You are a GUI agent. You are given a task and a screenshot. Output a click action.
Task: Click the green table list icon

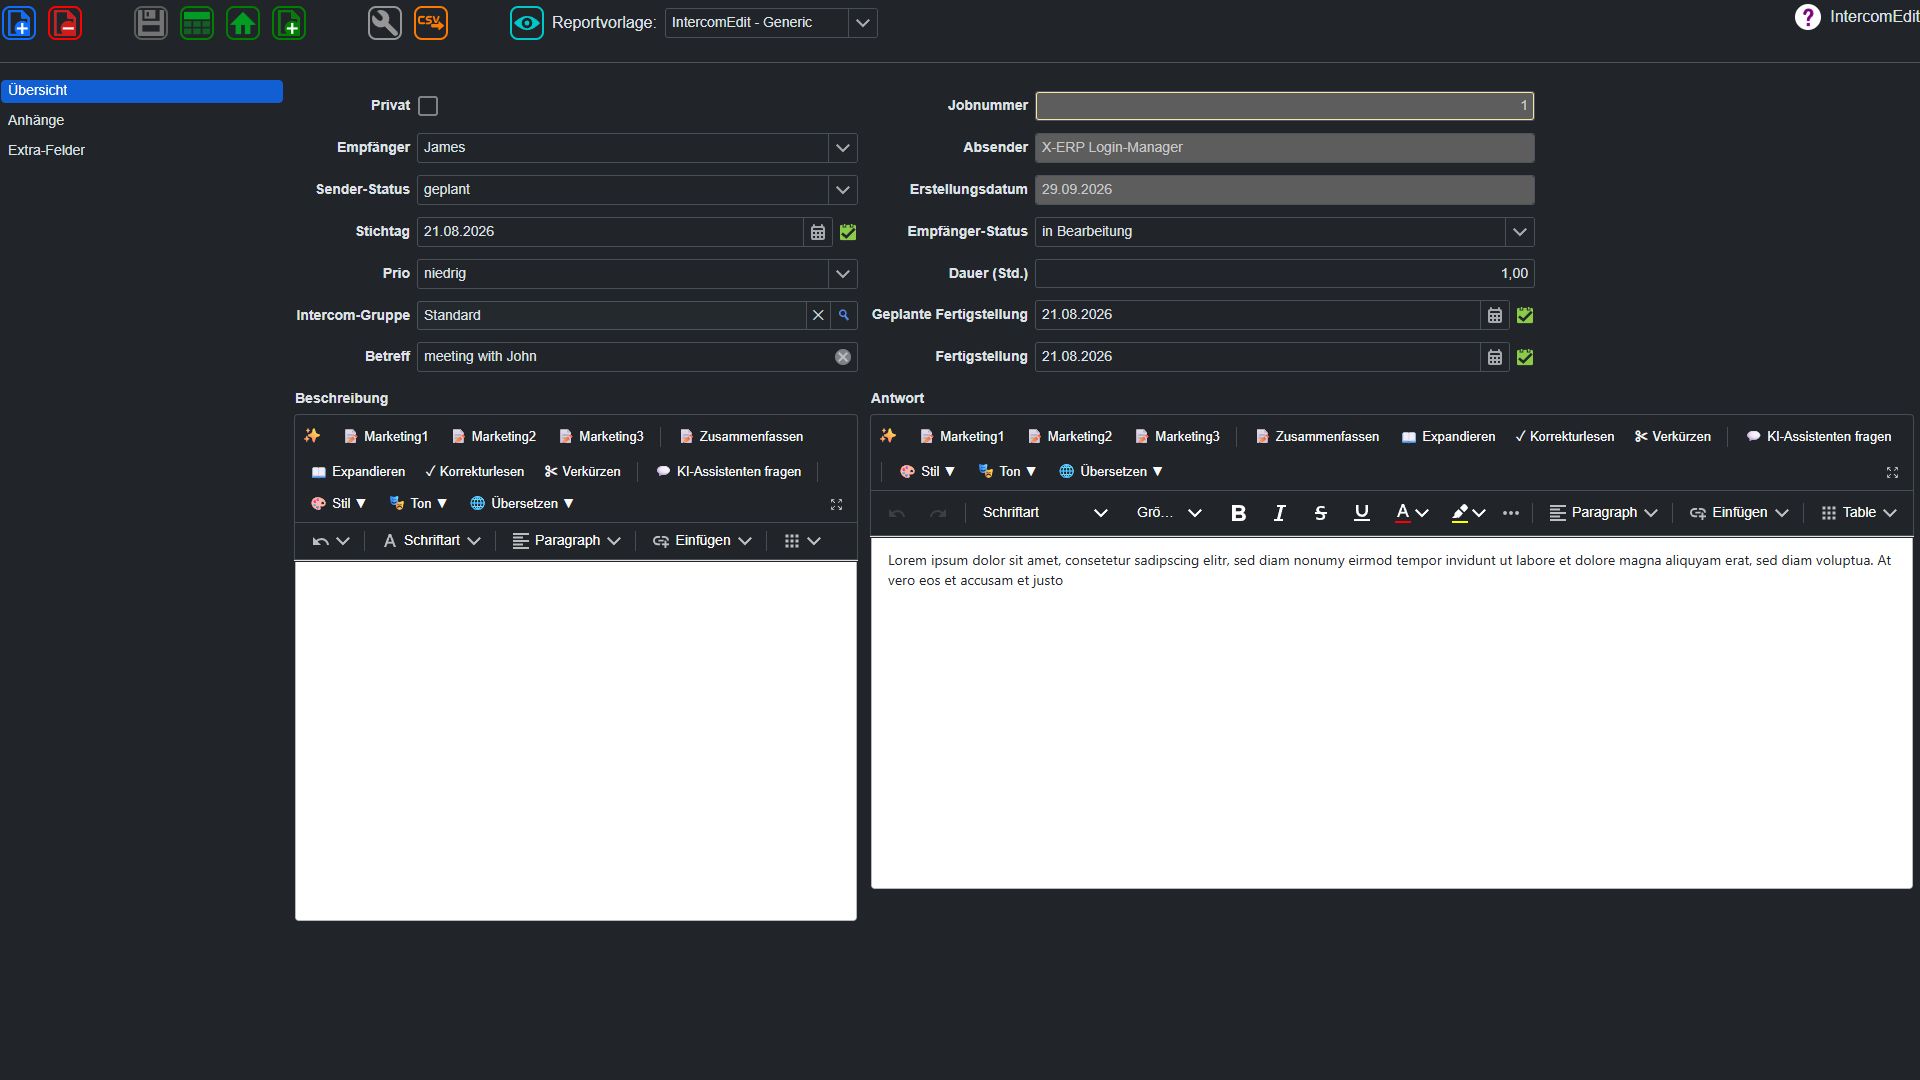click(x=197, y=22)
